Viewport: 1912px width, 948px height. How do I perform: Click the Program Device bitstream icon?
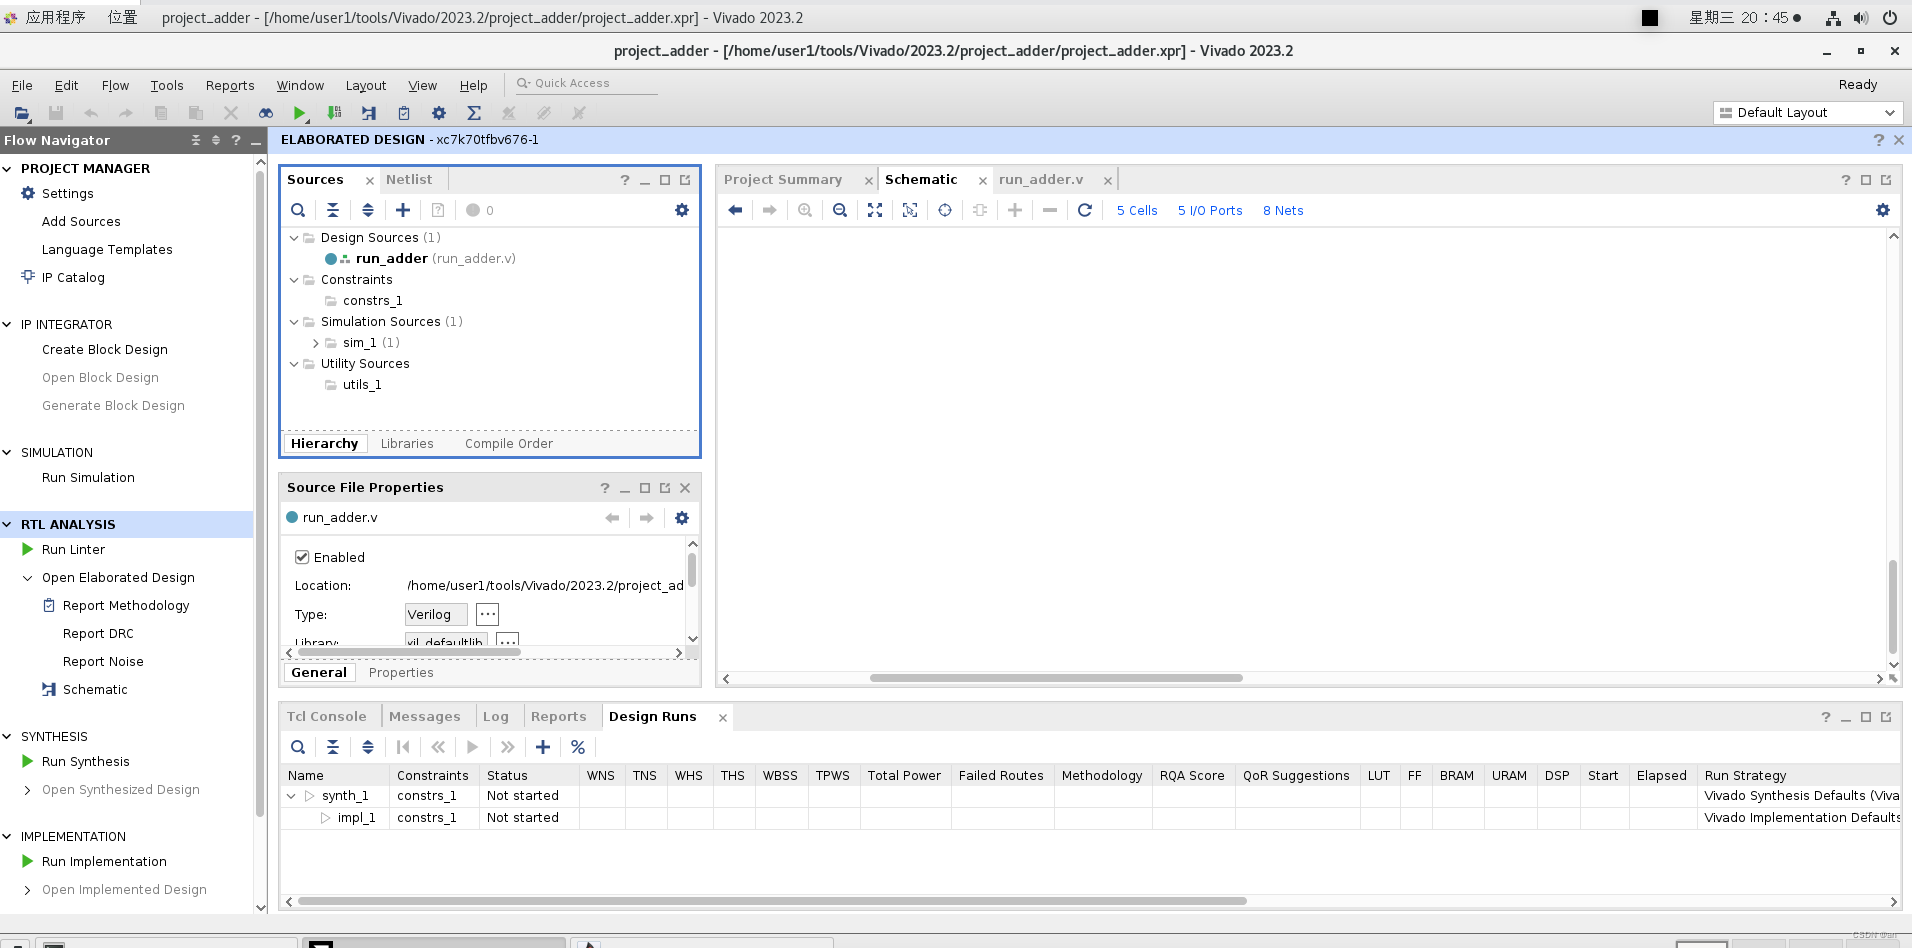coord(334,113)
